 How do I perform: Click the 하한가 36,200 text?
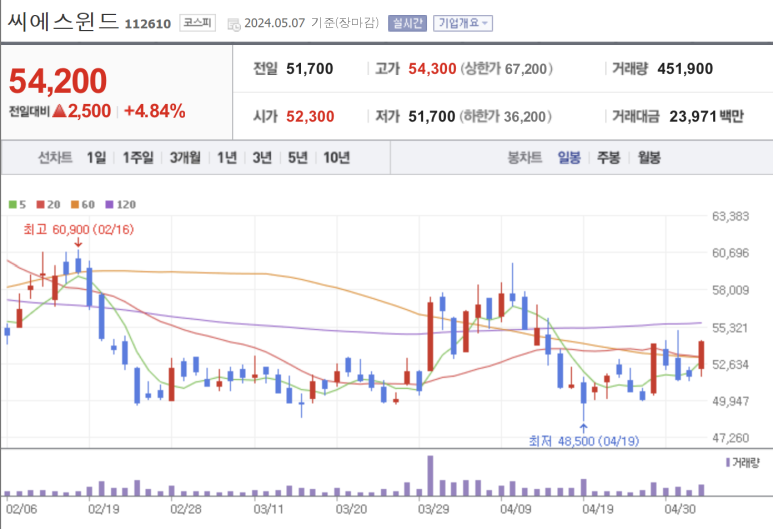point(506,116)
